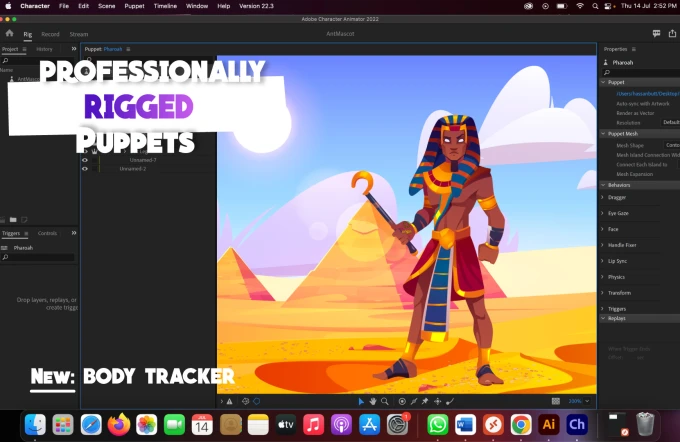Image resolution: width=680 pixels, height=442 pixels.
Task: Open Properties panel hamburger menu
Action: 634,49
